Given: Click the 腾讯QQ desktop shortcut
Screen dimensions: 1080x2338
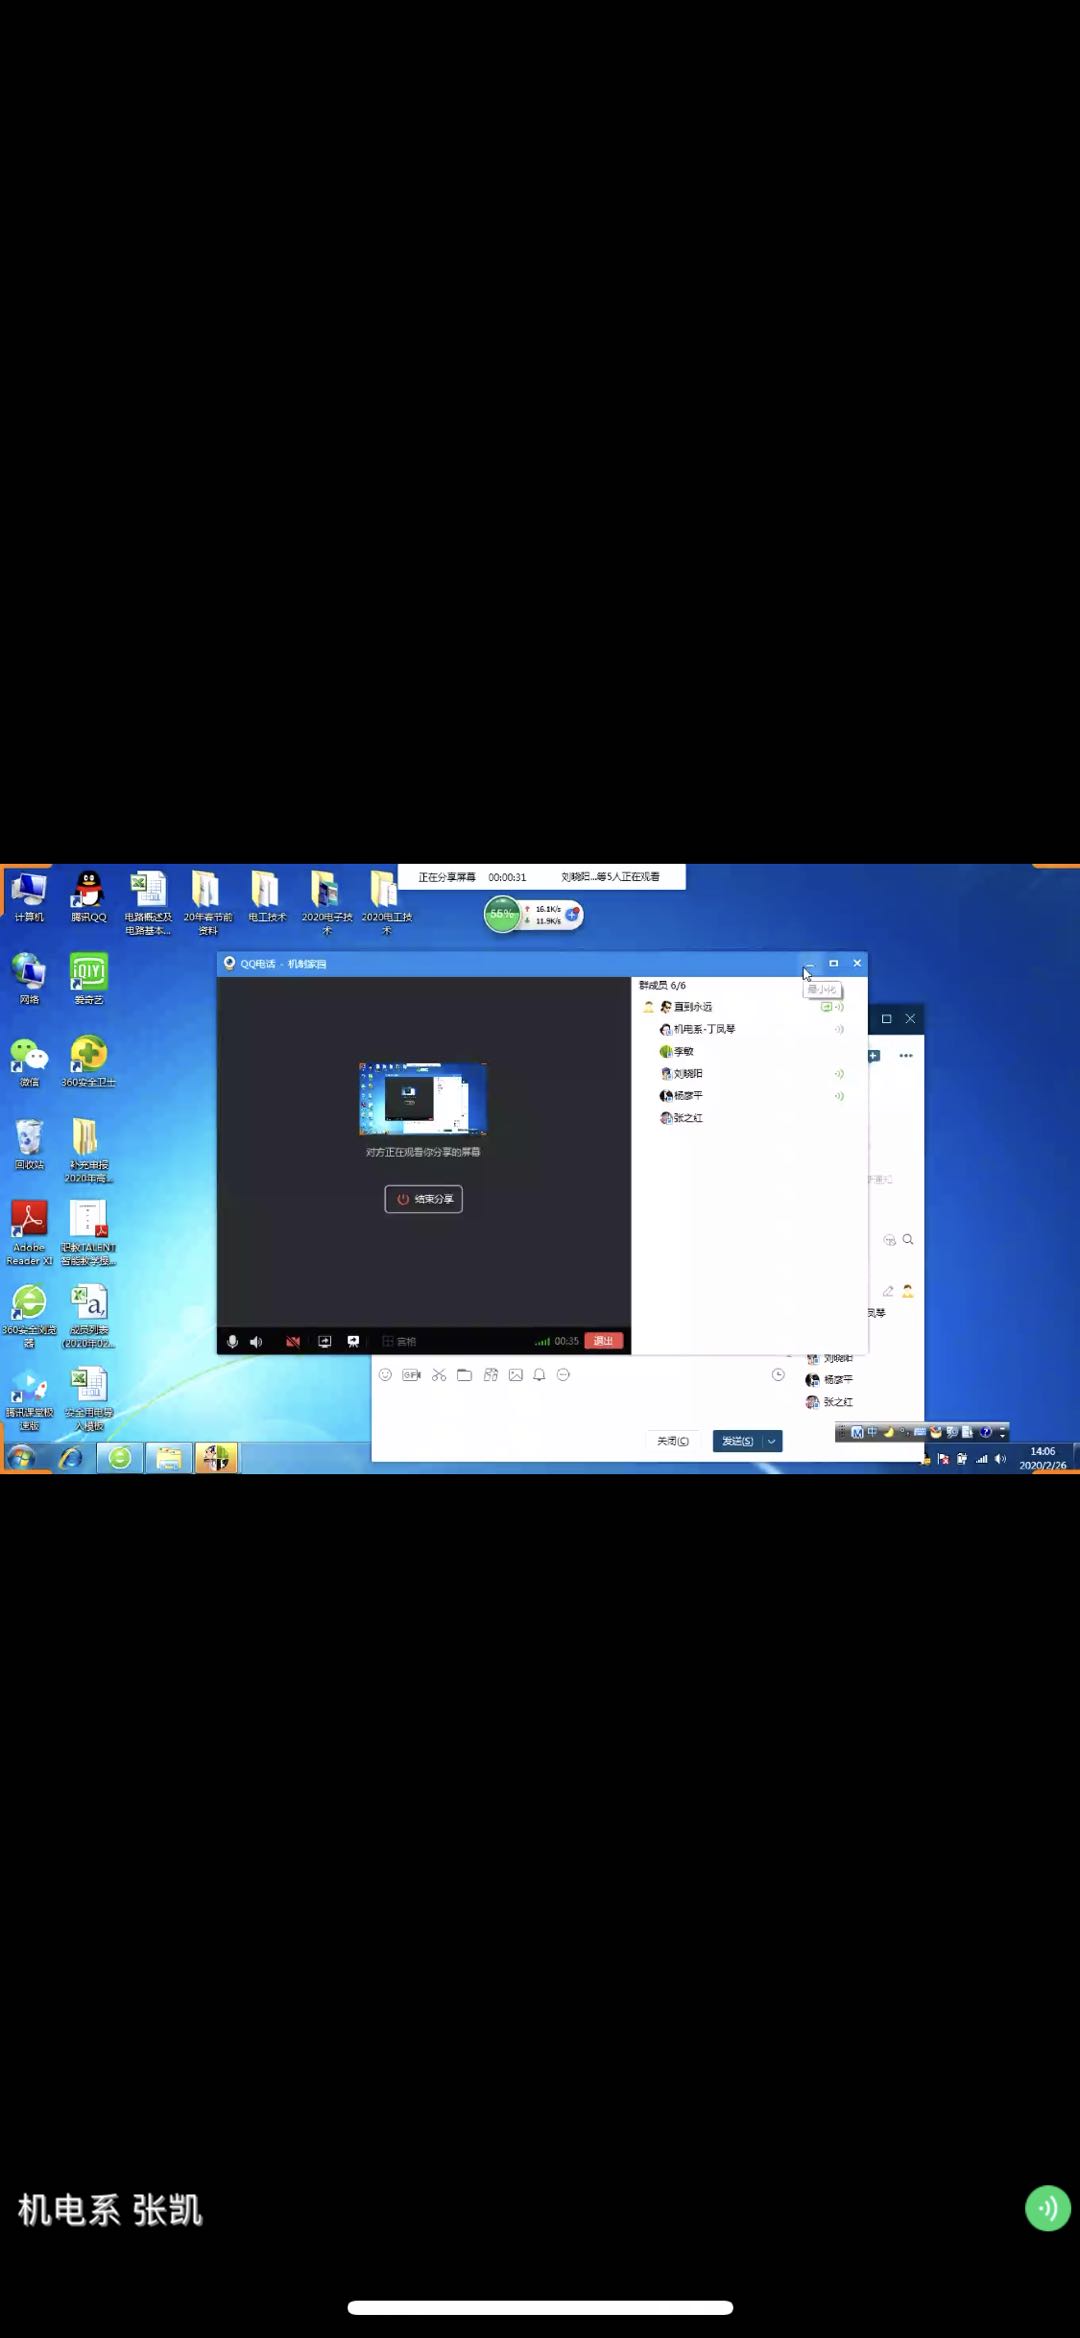Looking at the screenshot, I should tap(88, 895).
